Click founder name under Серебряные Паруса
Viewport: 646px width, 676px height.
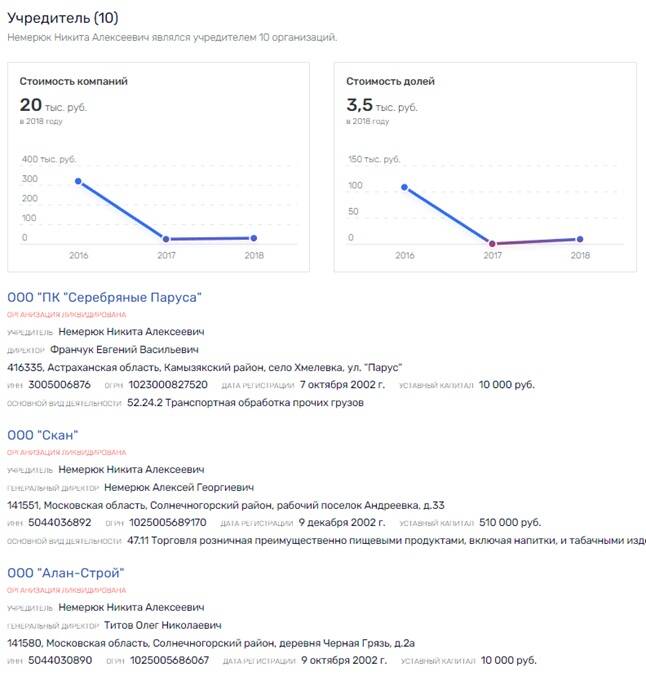coord(131,331)
